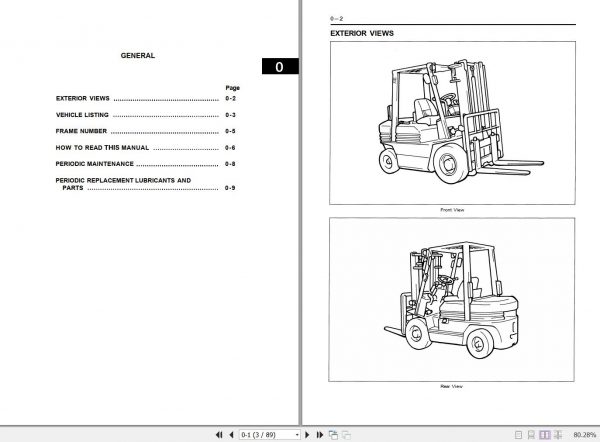Image resolution: width=600 pixels, height=442 pixels.
Task: Click page number 0-3 in contents
Action: pyautogui.click(x=230, y=115)
